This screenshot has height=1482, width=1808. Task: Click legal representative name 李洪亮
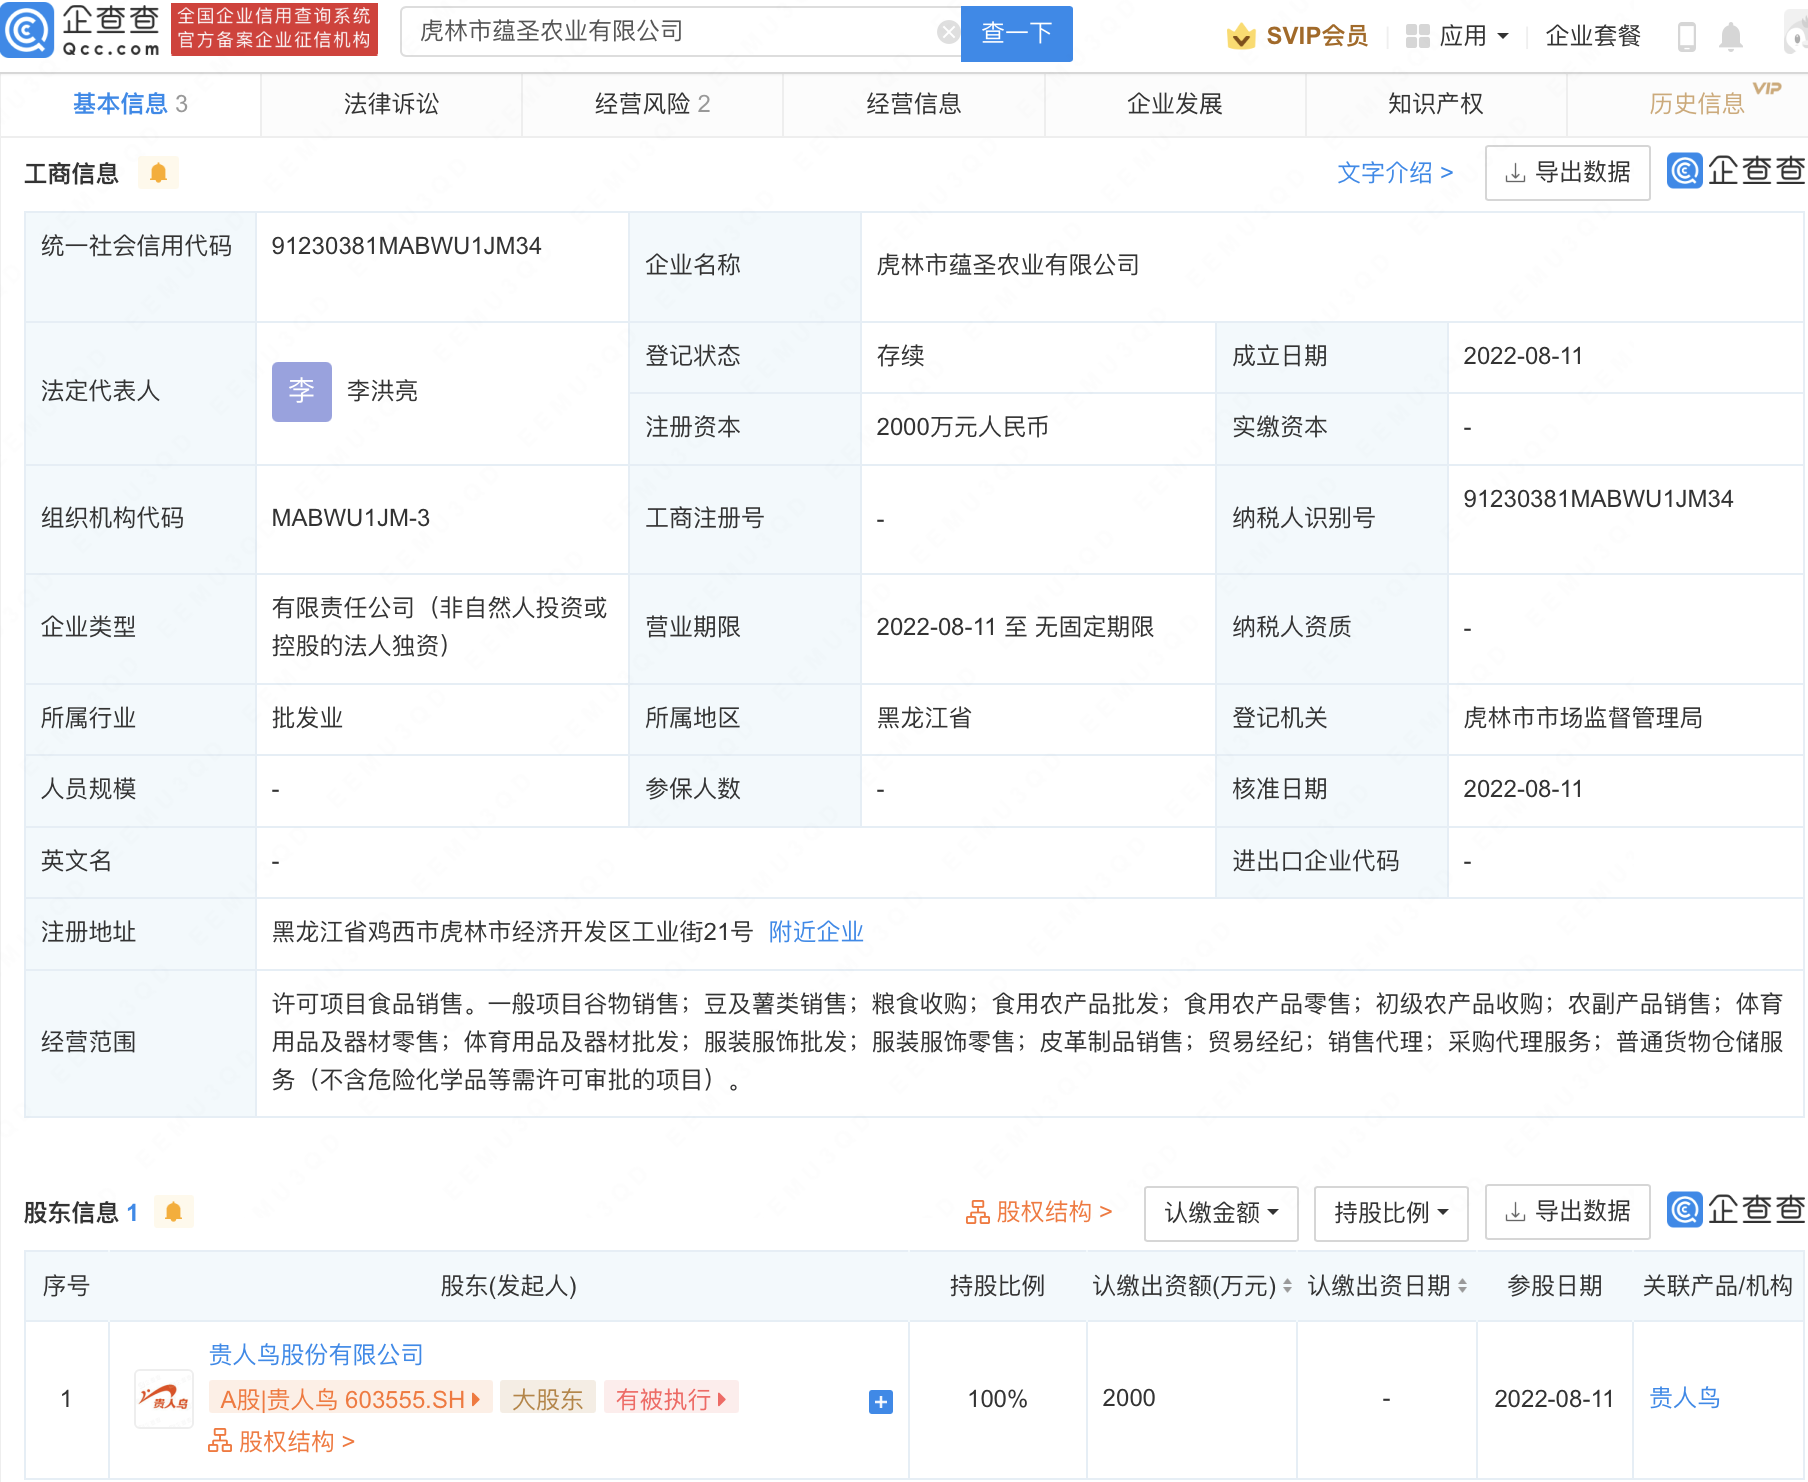pyautogui.click(x=382, y=391)
